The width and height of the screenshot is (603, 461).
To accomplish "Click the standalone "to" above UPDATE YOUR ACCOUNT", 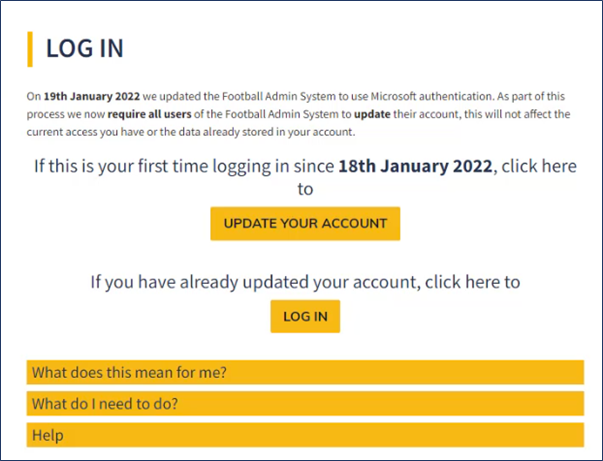I will click(x=305, y=189).
